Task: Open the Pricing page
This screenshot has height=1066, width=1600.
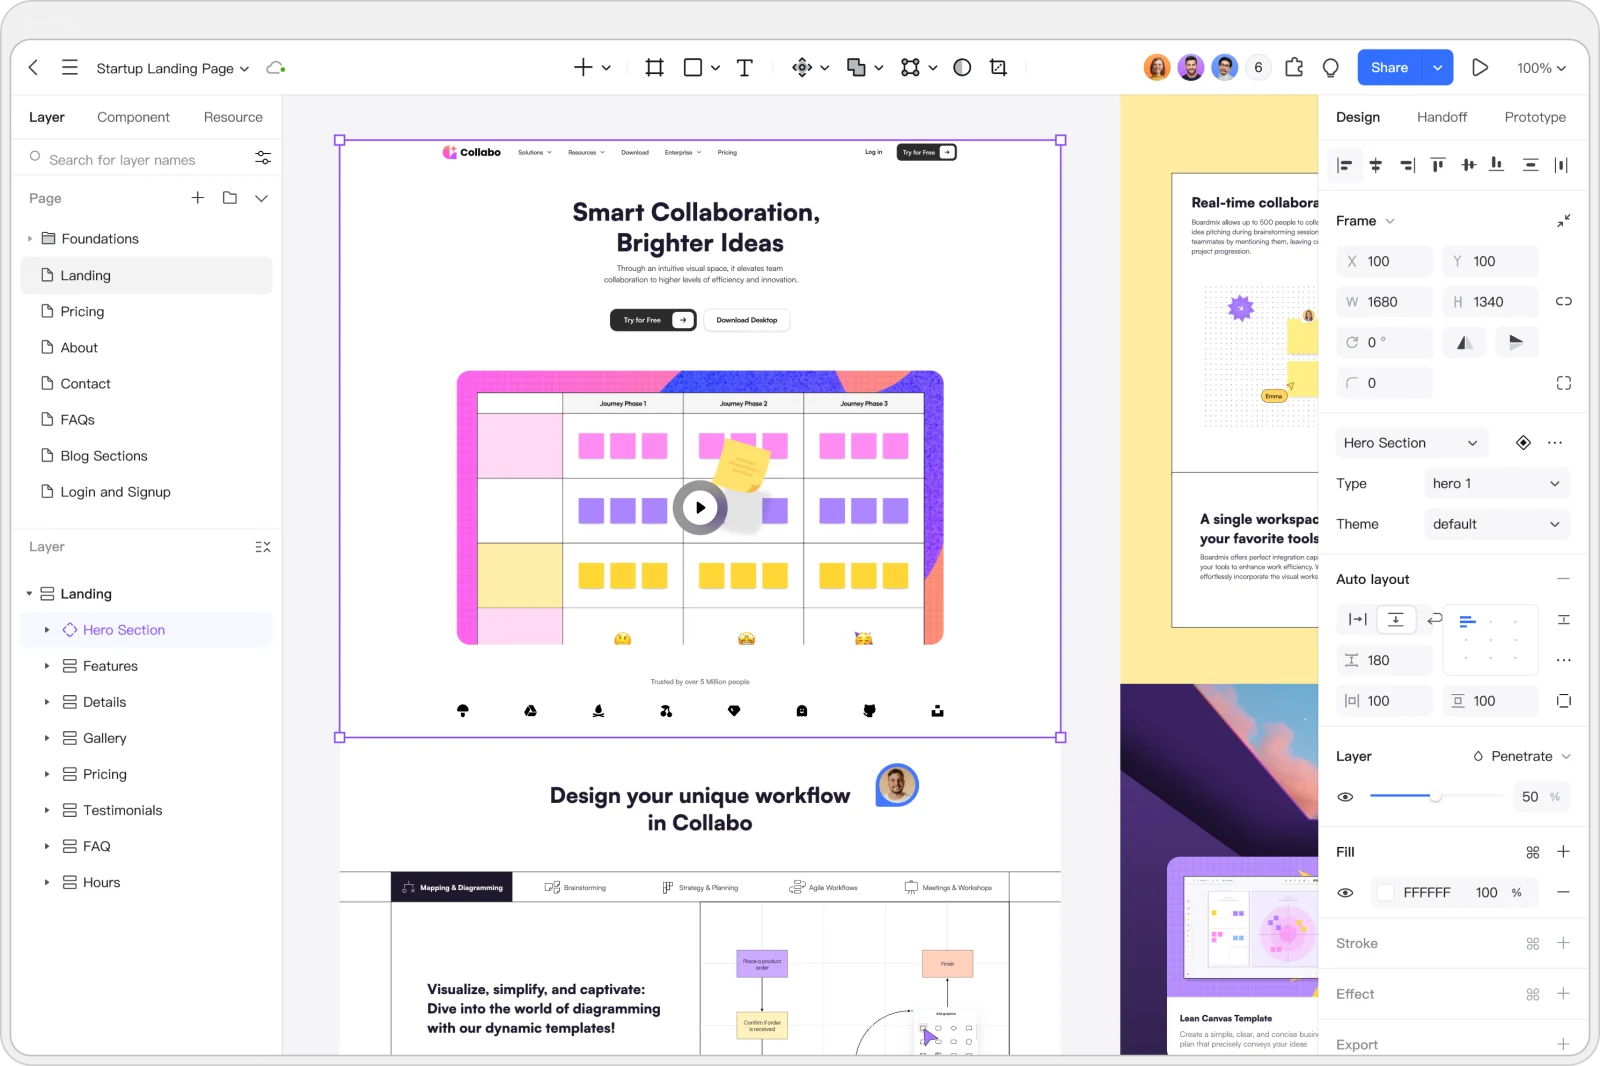Action: click(146, 311)
